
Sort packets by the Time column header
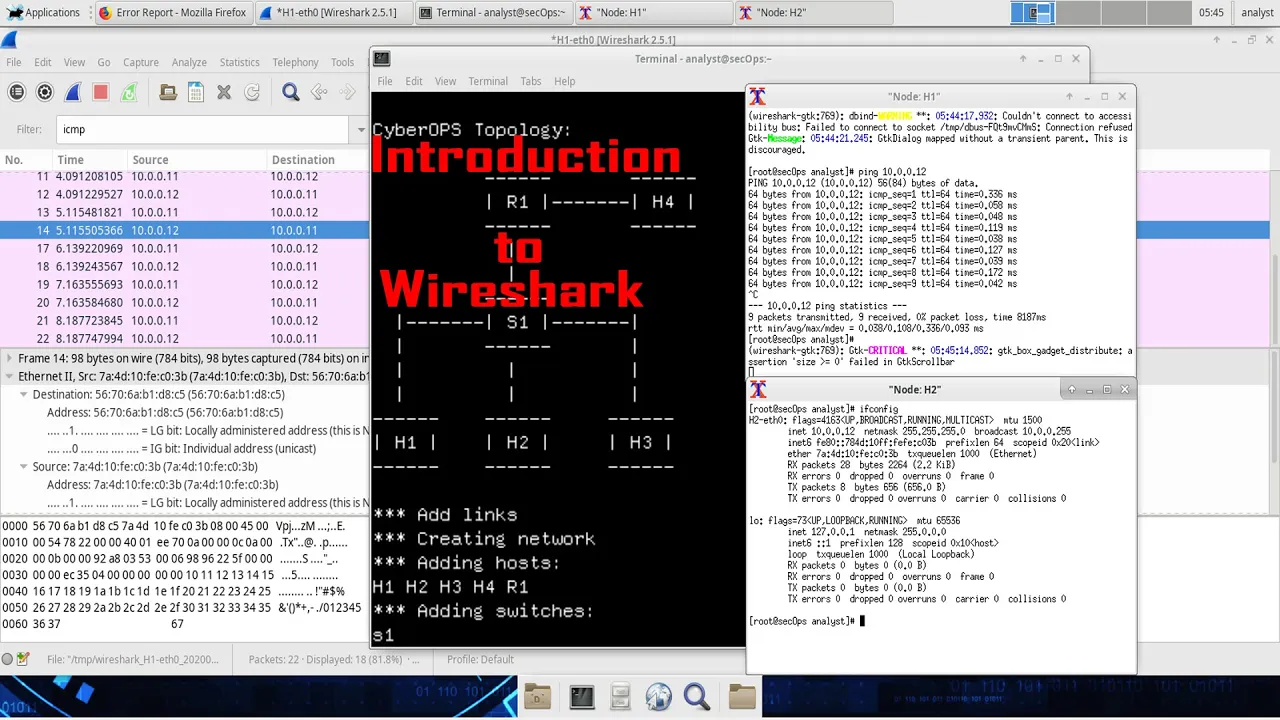point(90,160)
